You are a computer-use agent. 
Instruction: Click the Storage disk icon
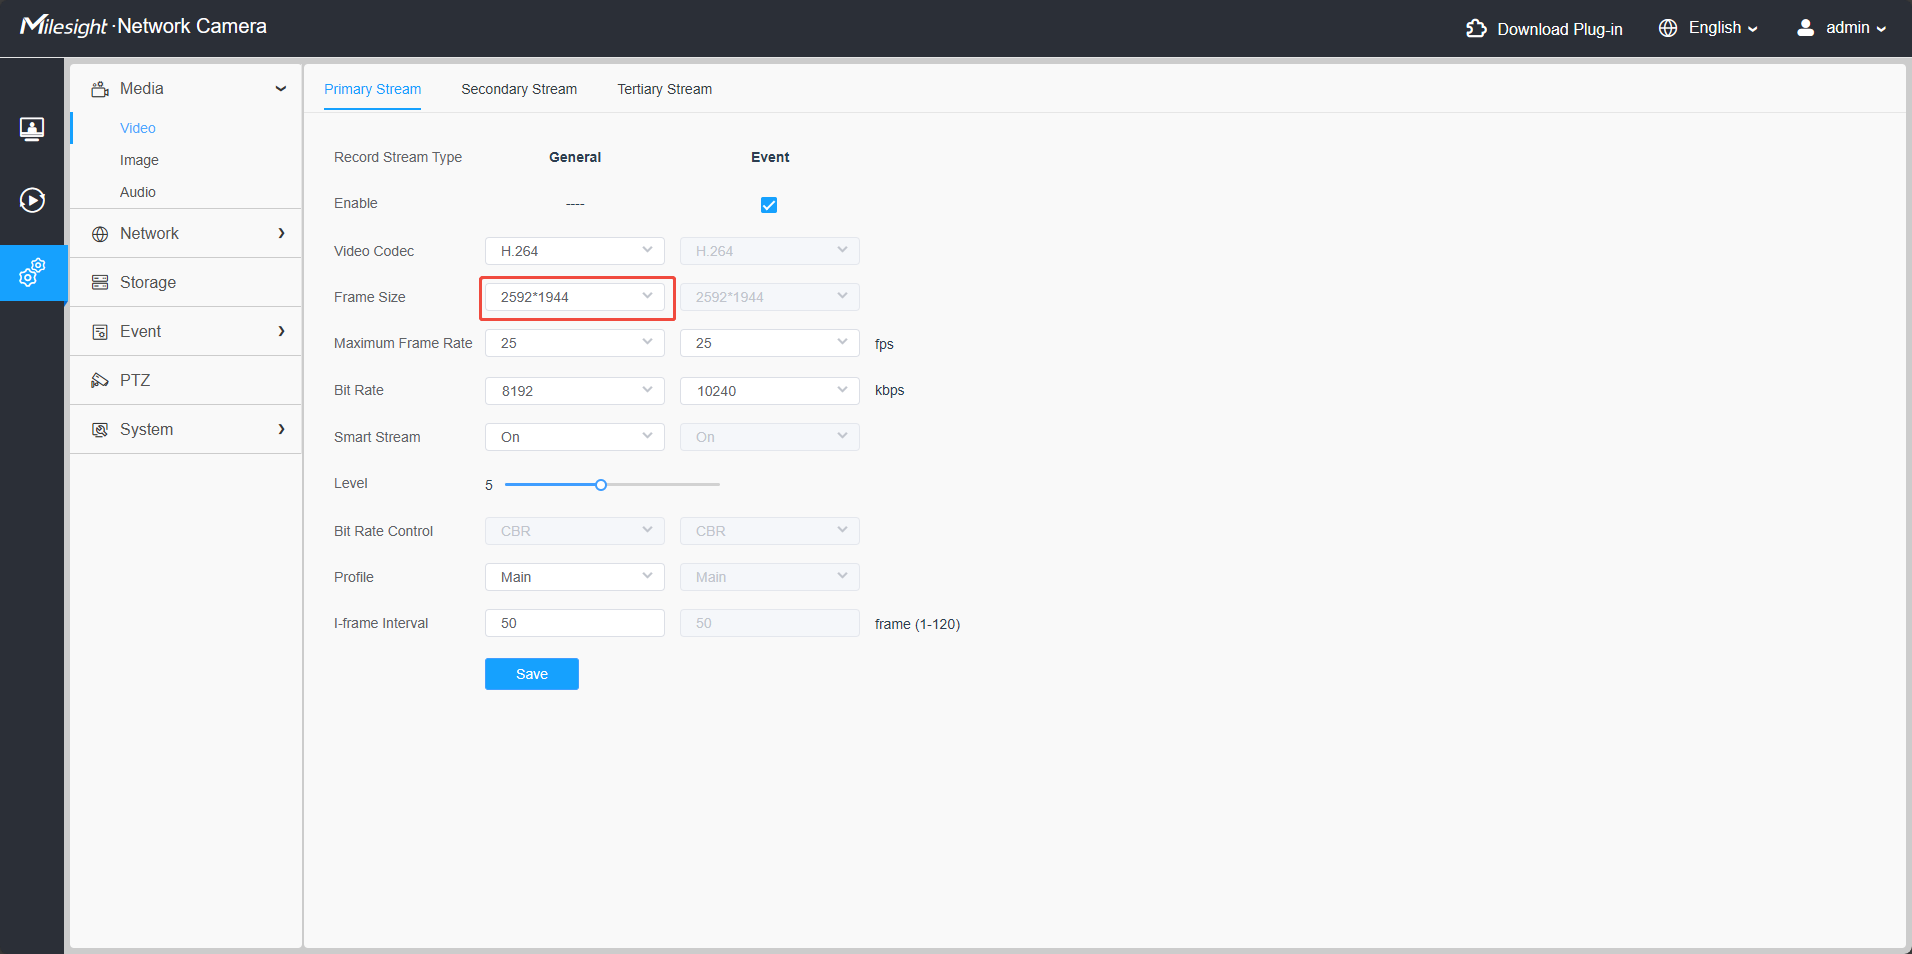click(x=100, y=282)
